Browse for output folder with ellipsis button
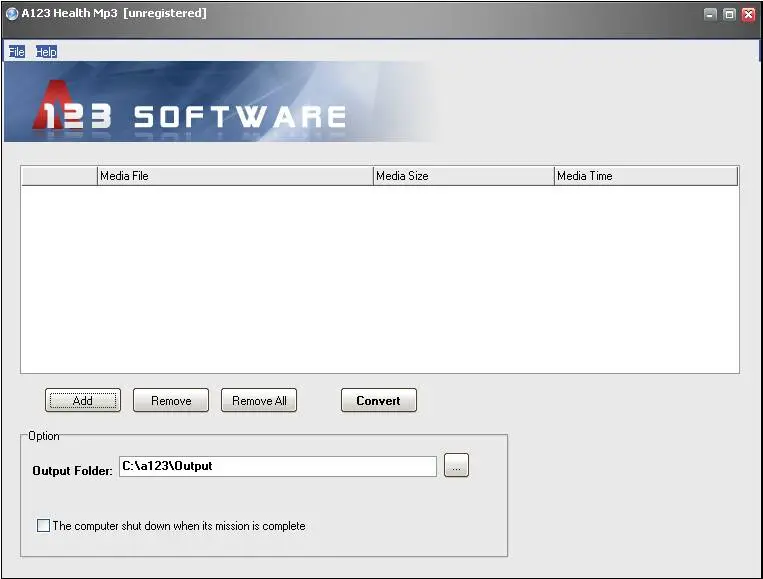Viewport: 763px width, 579px height. click(x=456, y=466)
